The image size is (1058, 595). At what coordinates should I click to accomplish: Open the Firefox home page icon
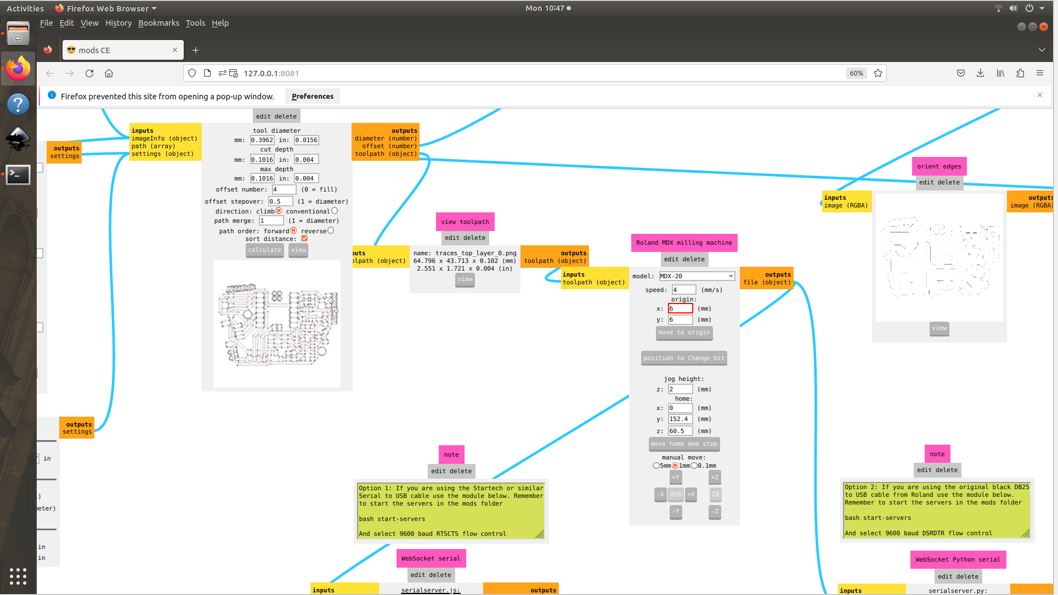109,73
